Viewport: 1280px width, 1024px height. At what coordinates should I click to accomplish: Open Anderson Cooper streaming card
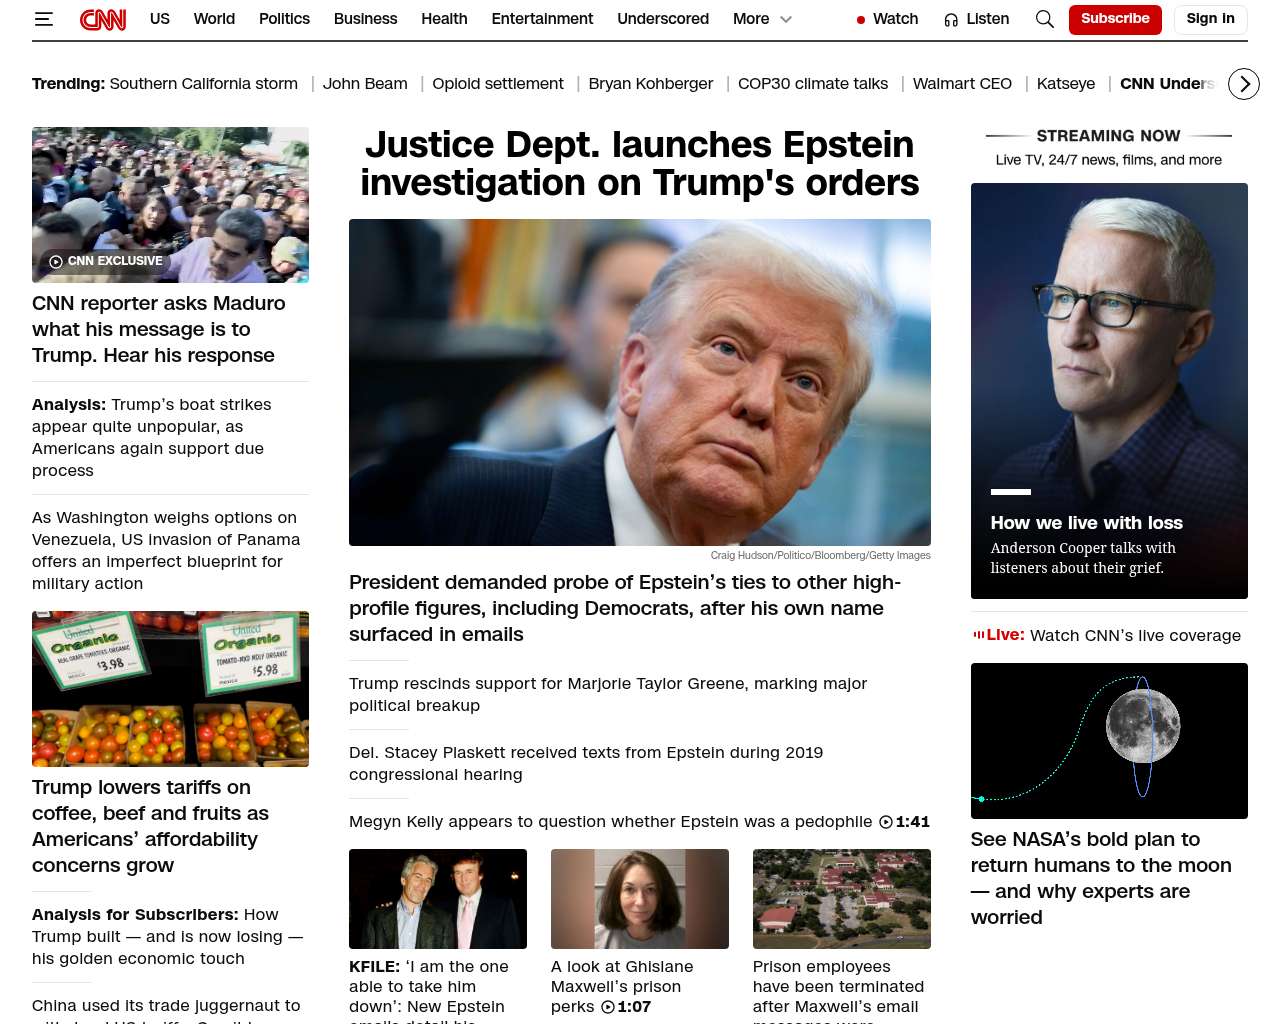click(x=1109, y=390)
